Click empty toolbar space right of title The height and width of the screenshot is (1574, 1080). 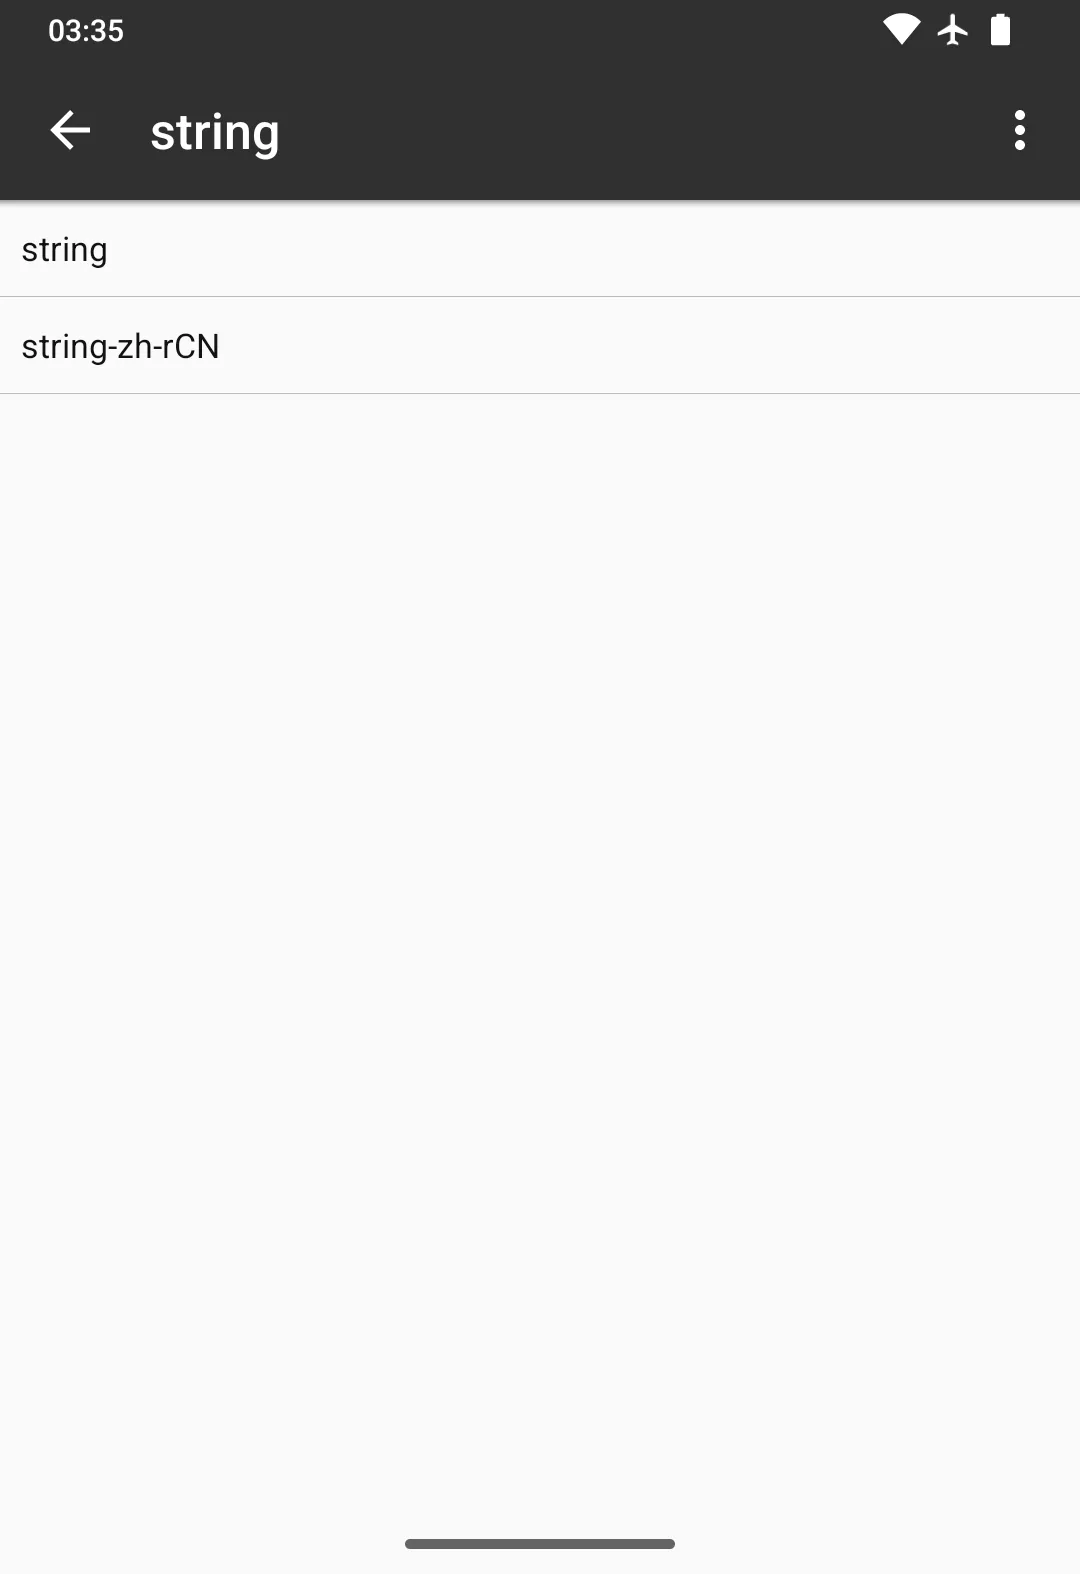(640, 131)
